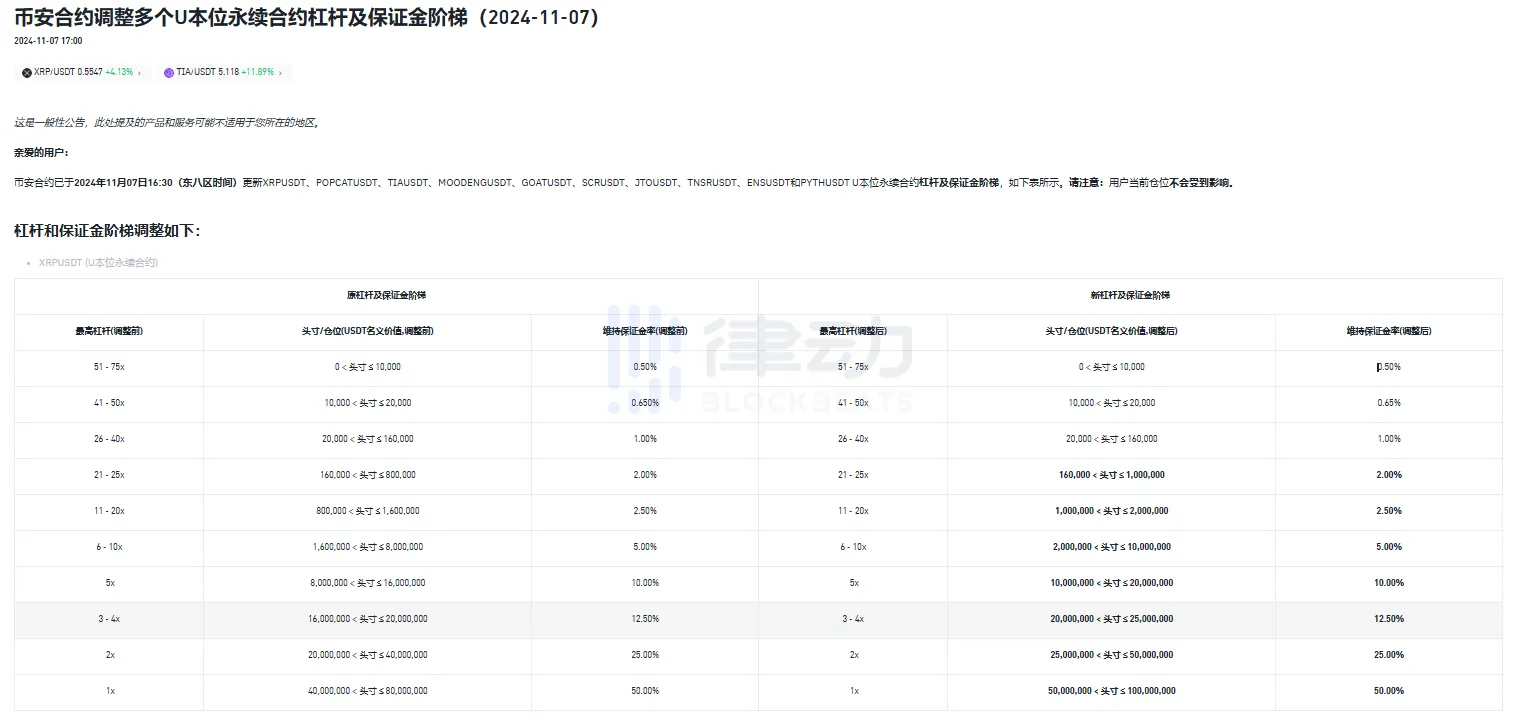Click the +4.13% XRP change value
Image resolution: width=1521 pixels, height=720 pixels.
click(119, 73)
